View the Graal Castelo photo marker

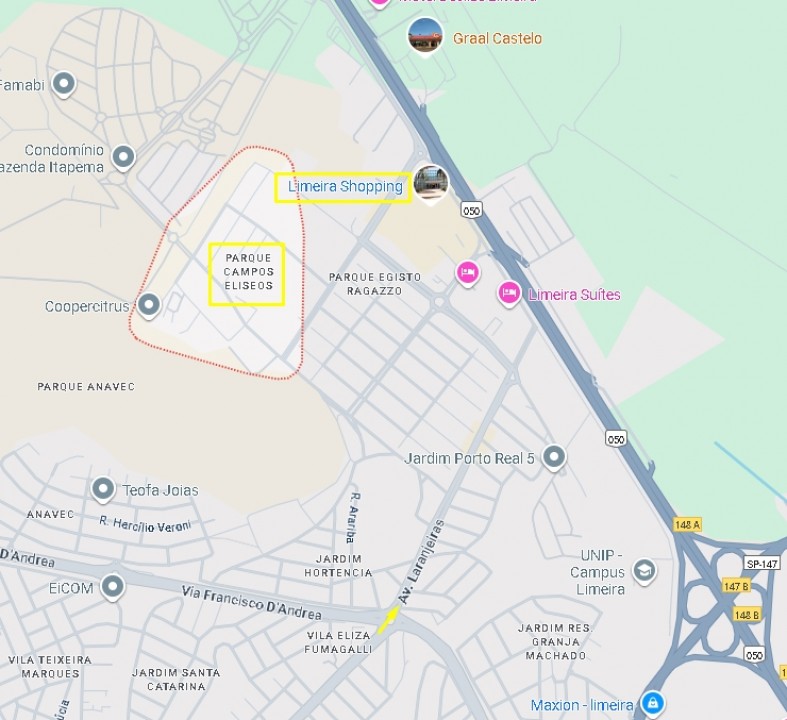425,37
